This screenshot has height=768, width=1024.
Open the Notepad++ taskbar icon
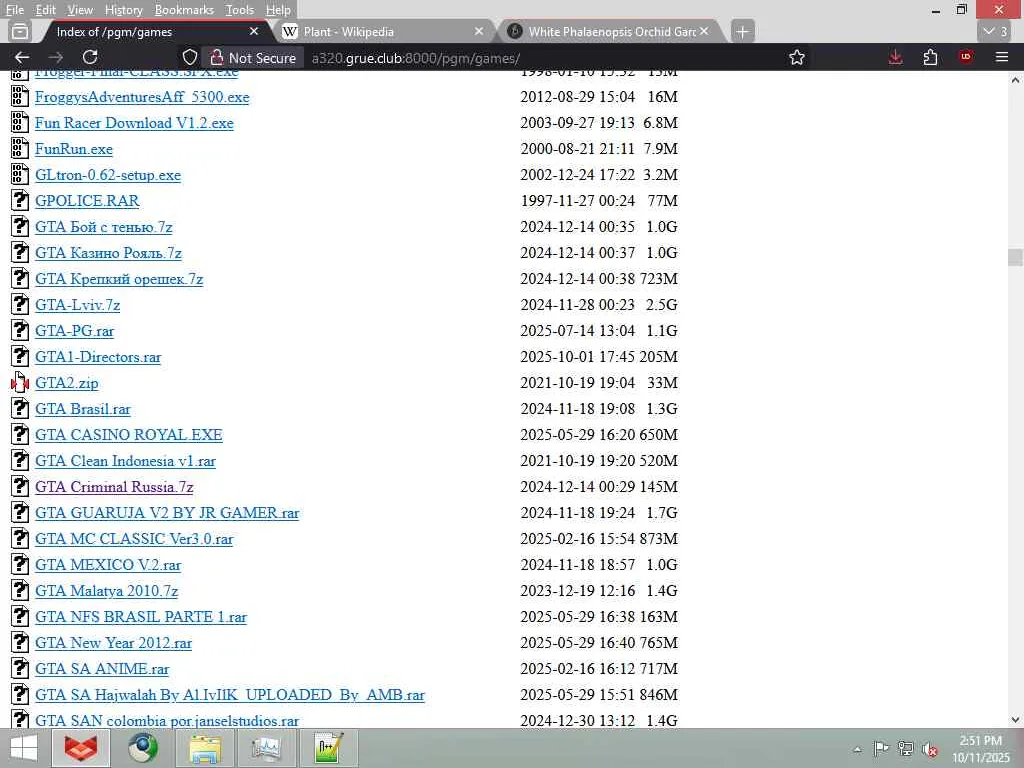pos(328,748)
